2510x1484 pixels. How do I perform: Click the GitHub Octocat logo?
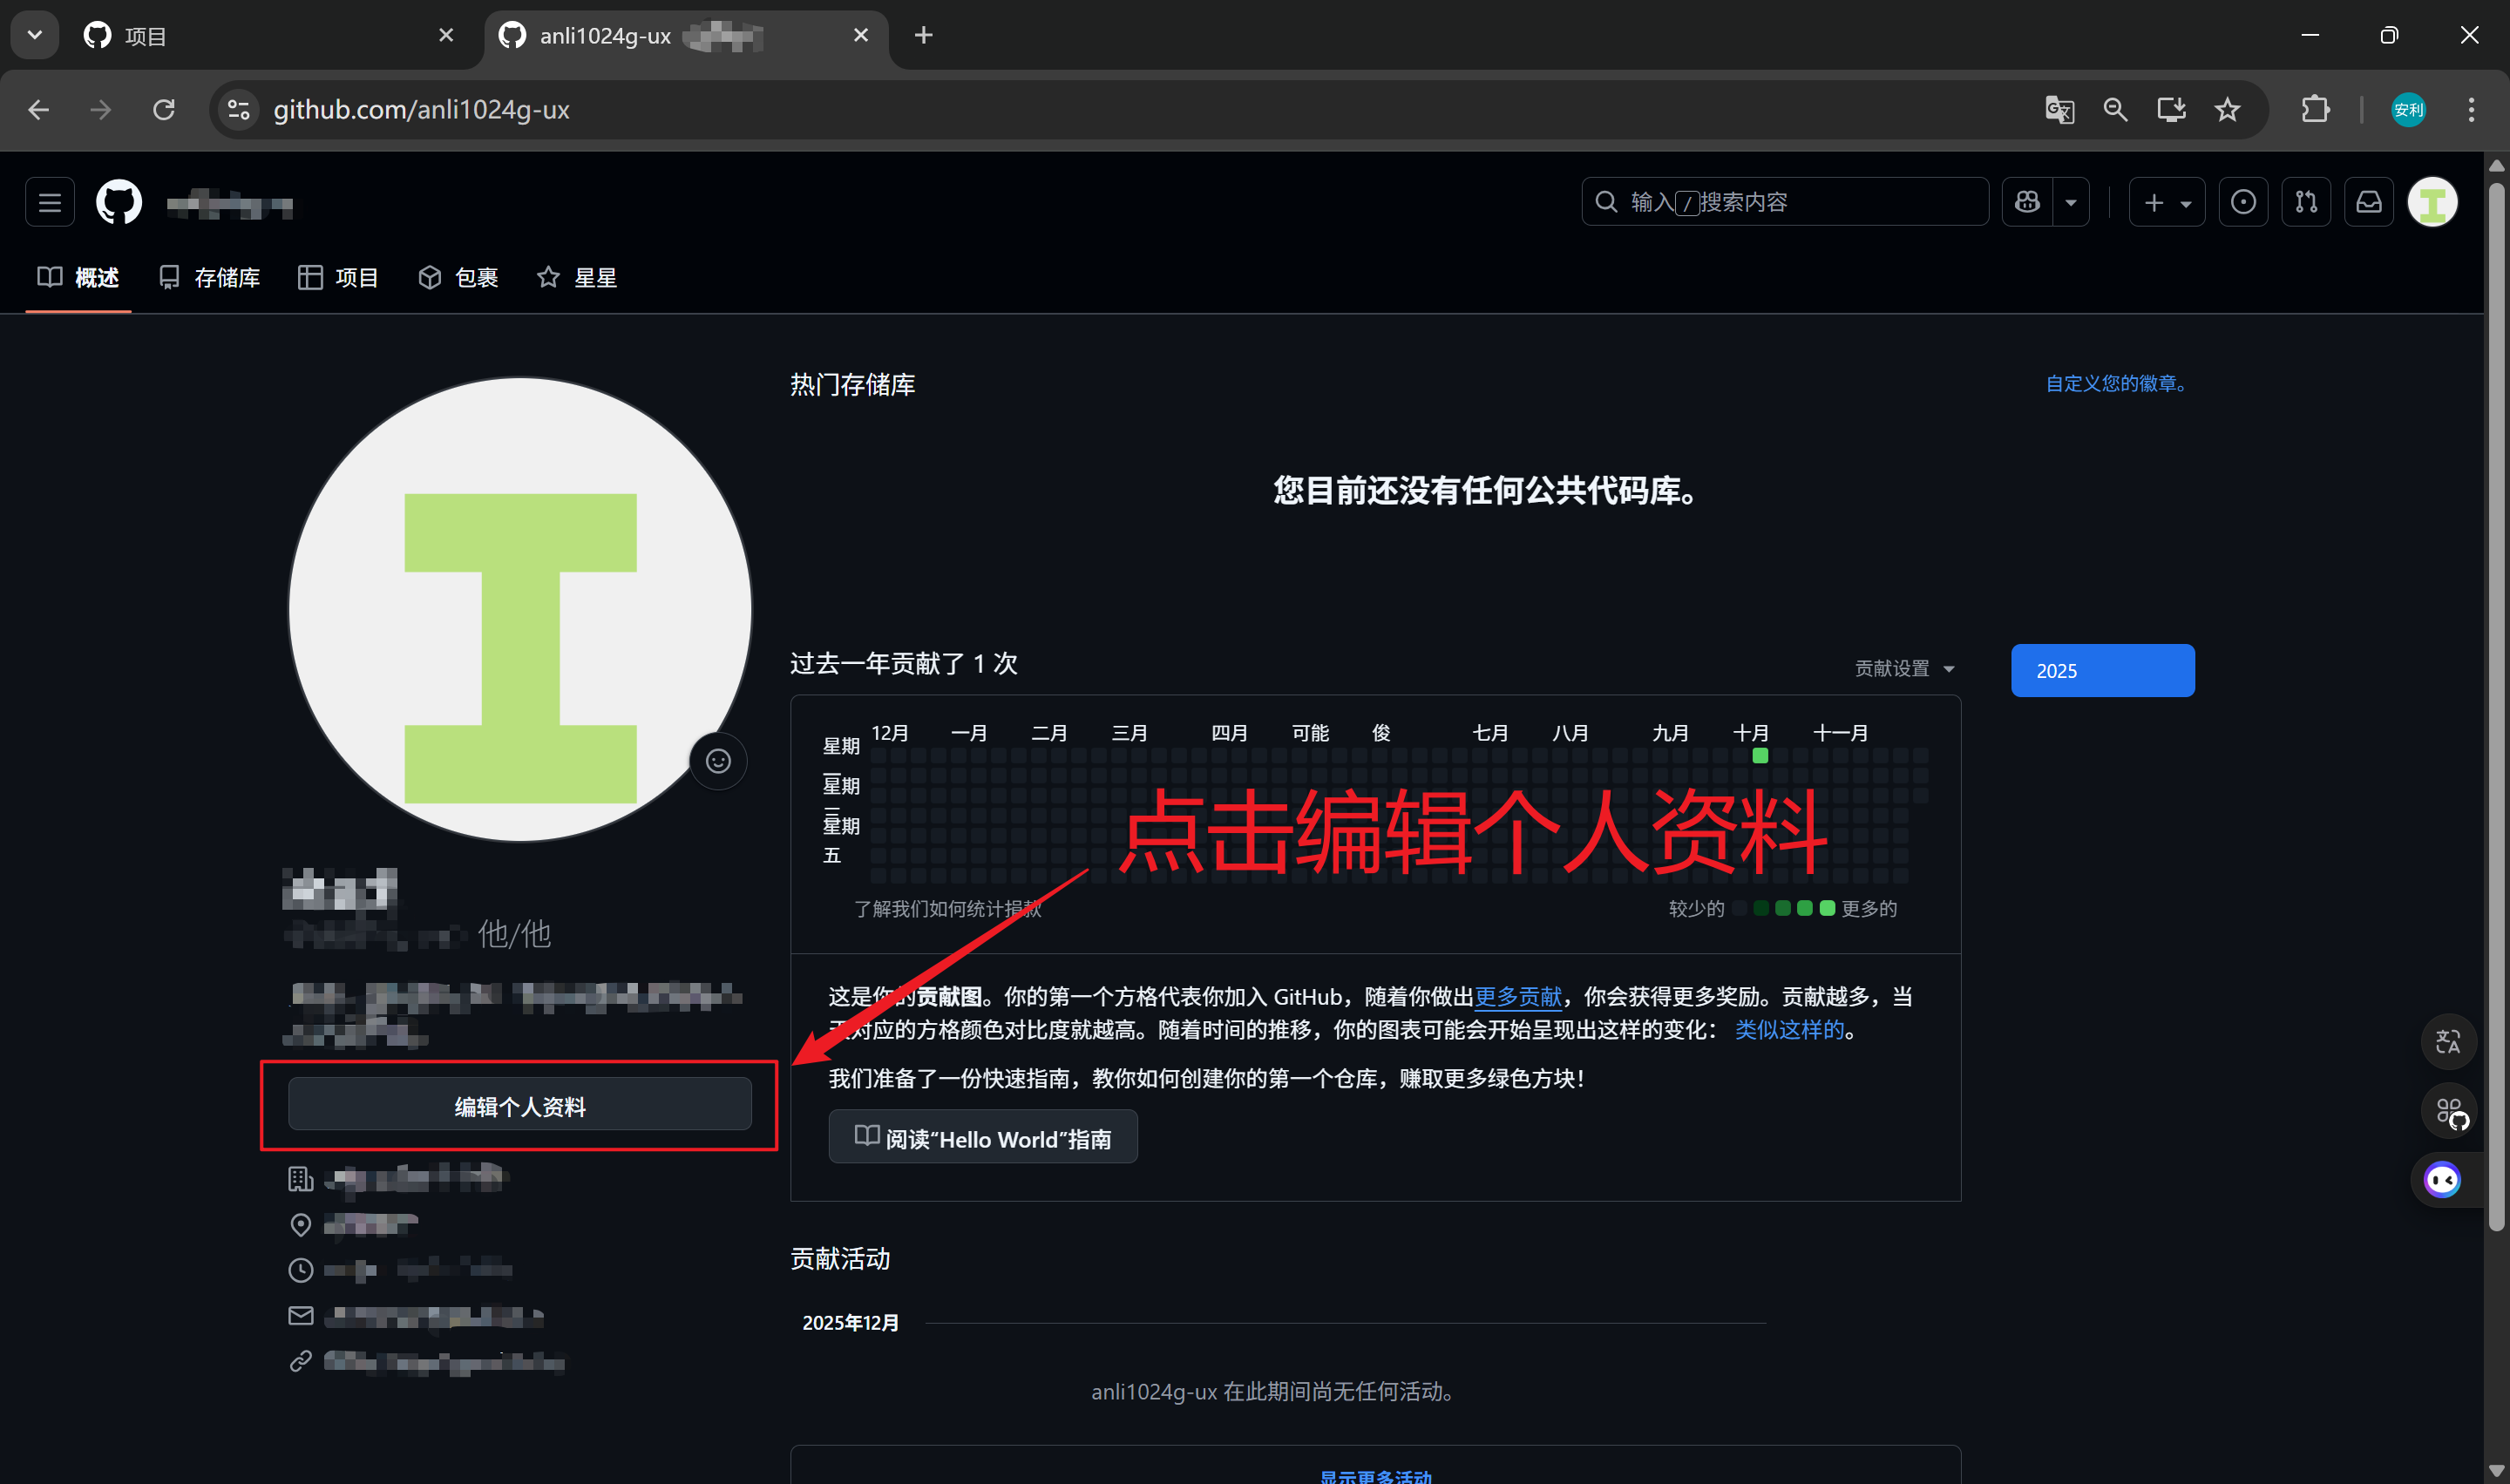tap(119, 203)
